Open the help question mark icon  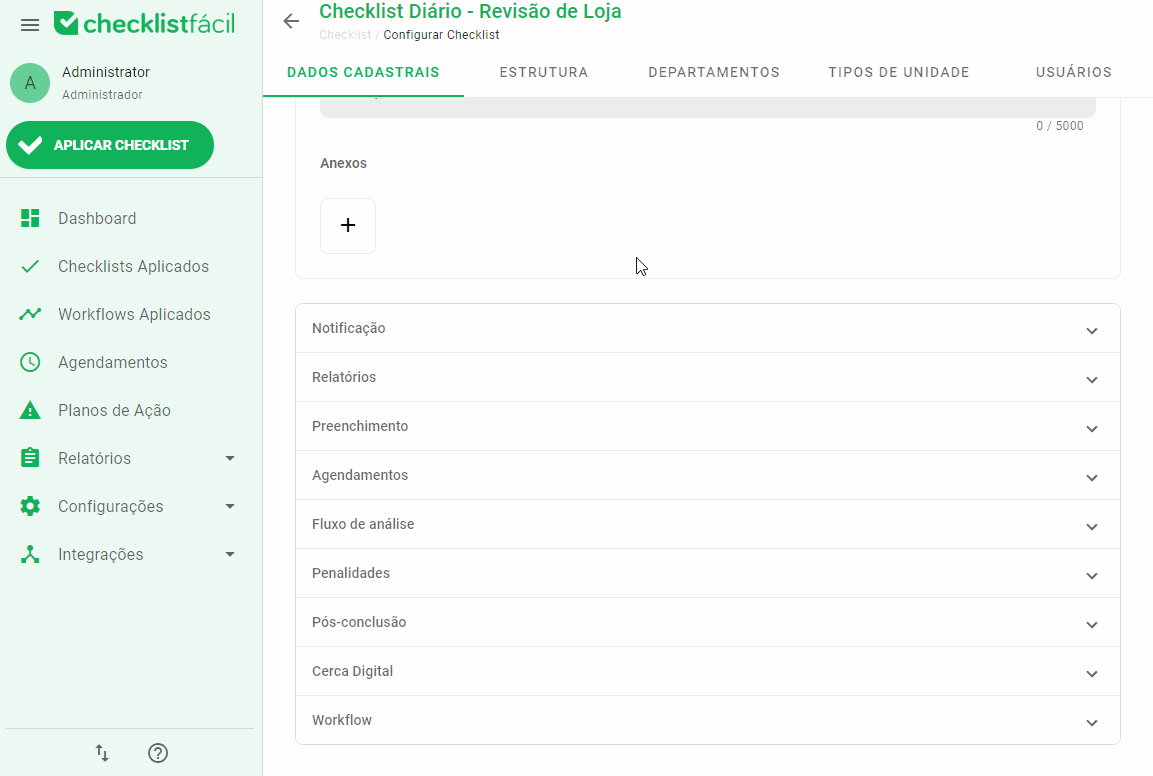pyautogui.click(x=158, y=753)
